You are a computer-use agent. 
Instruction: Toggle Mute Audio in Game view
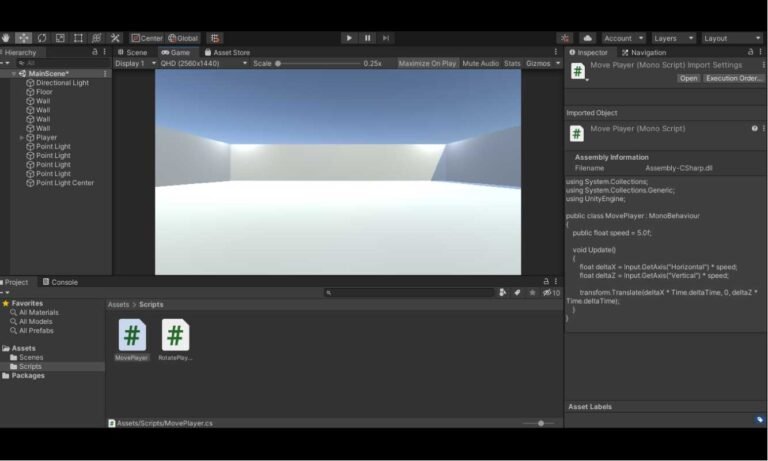(480, 63)
